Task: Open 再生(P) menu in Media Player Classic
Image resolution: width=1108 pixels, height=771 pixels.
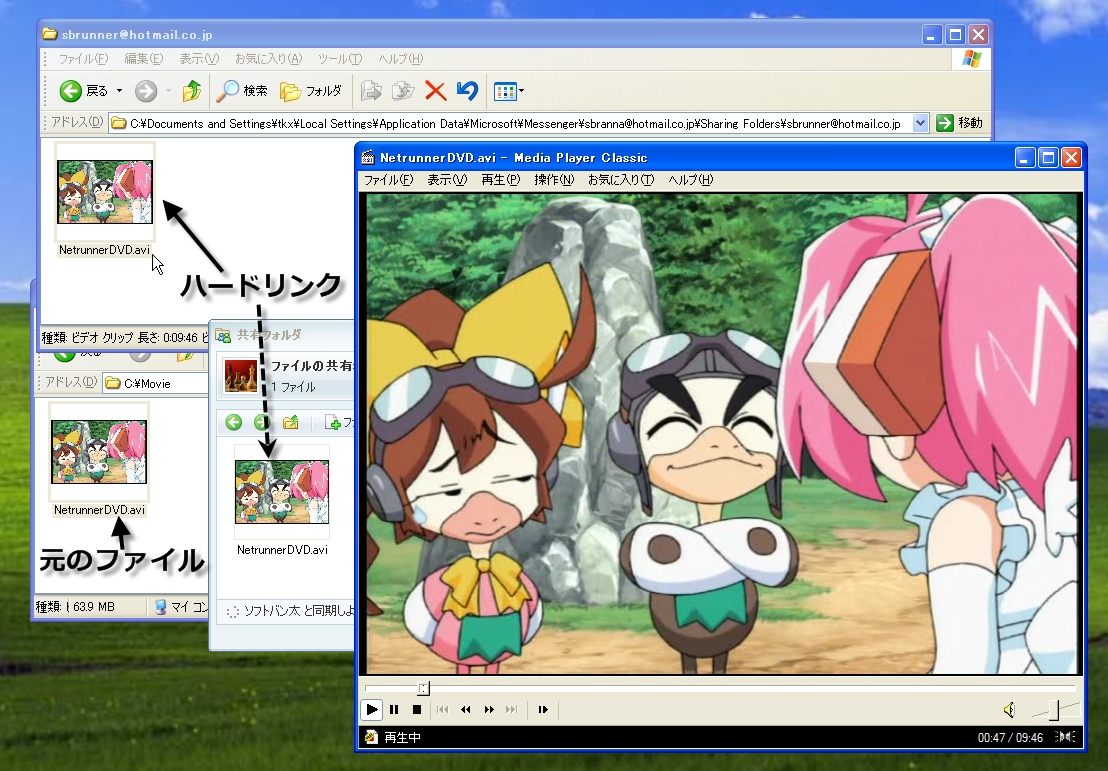Action: pos(500,179)
